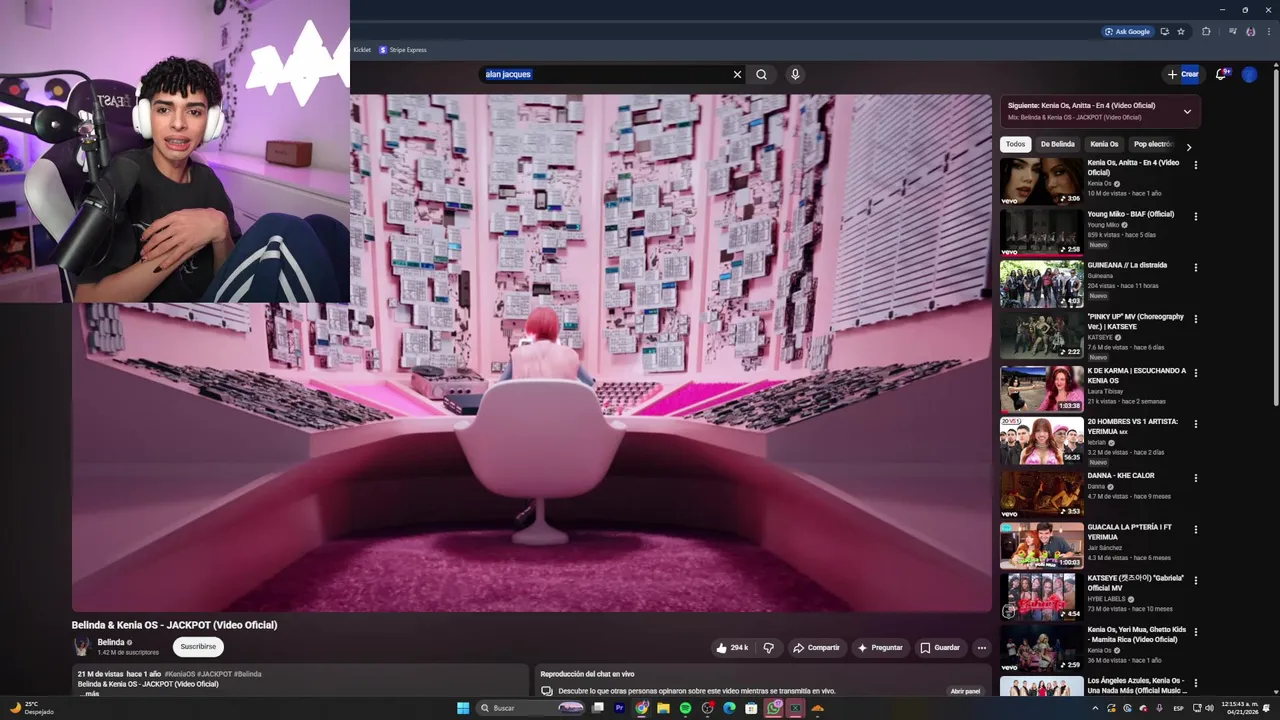Image resolution: width=1280 pixels, height=720 pixels.
Task: Dislike the video with thumbs-down icon
Action: click(x=768, y=648)
